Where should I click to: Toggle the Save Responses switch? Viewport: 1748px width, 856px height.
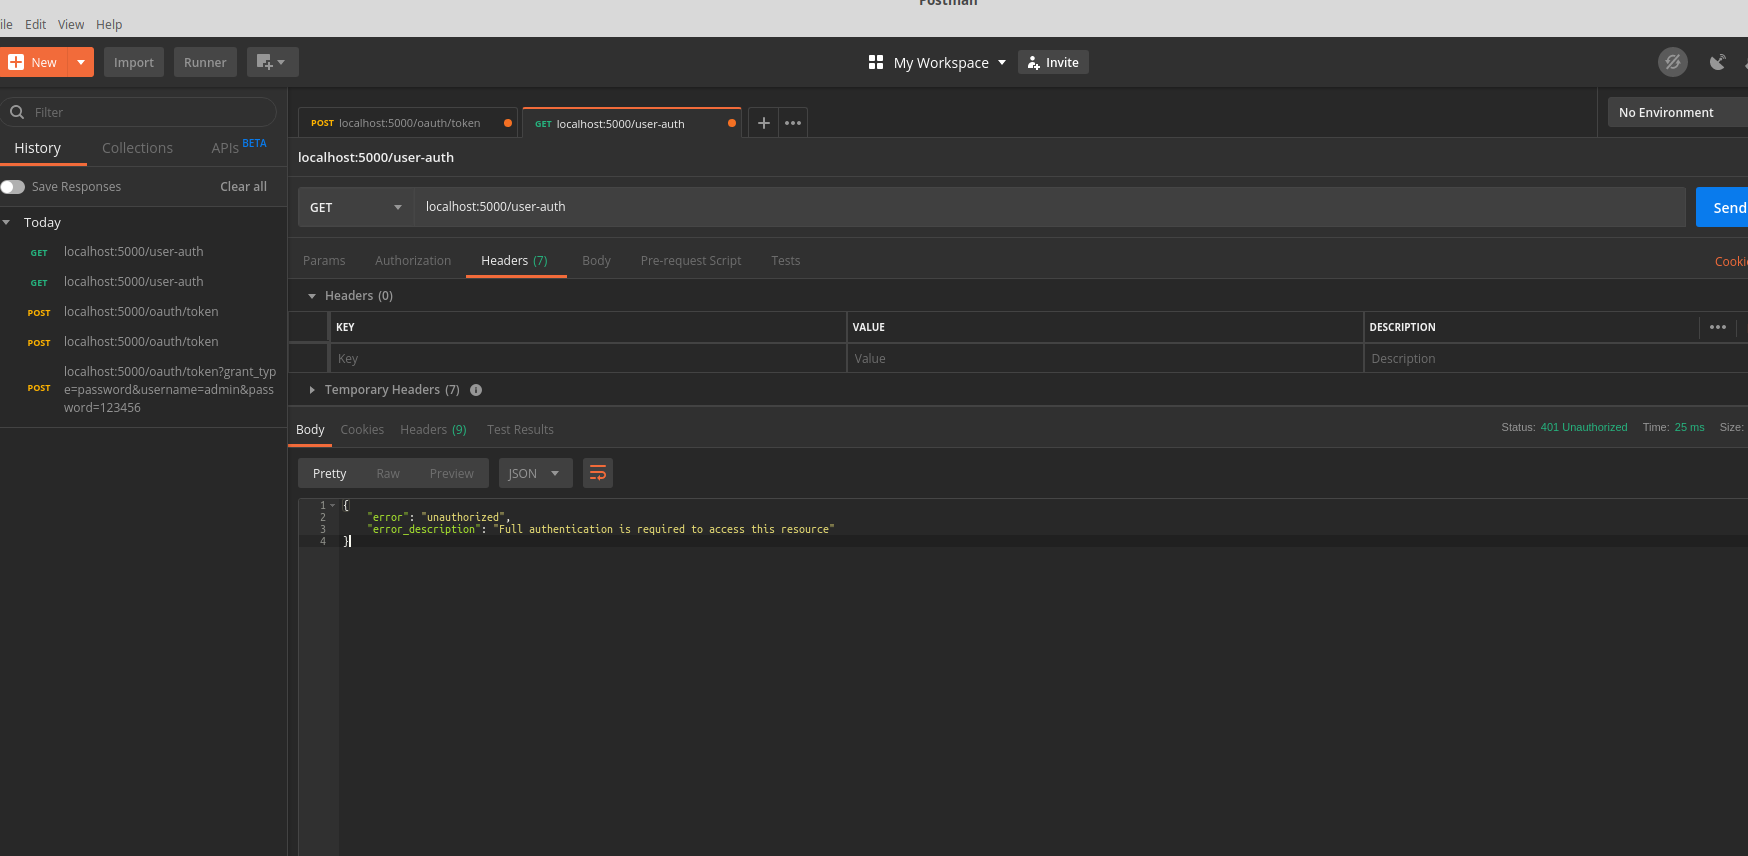(x=13, y=187)
